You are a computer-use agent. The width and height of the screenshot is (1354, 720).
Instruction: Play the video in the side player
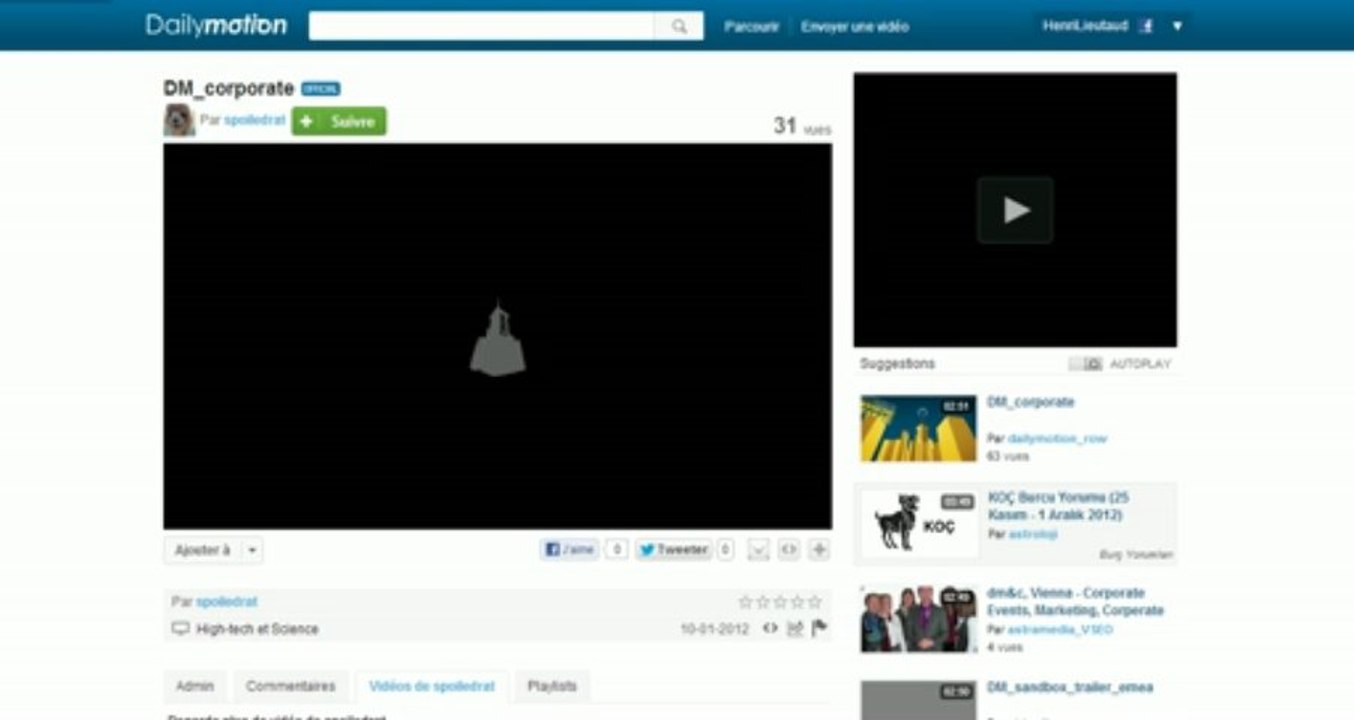coord(1015,210)
